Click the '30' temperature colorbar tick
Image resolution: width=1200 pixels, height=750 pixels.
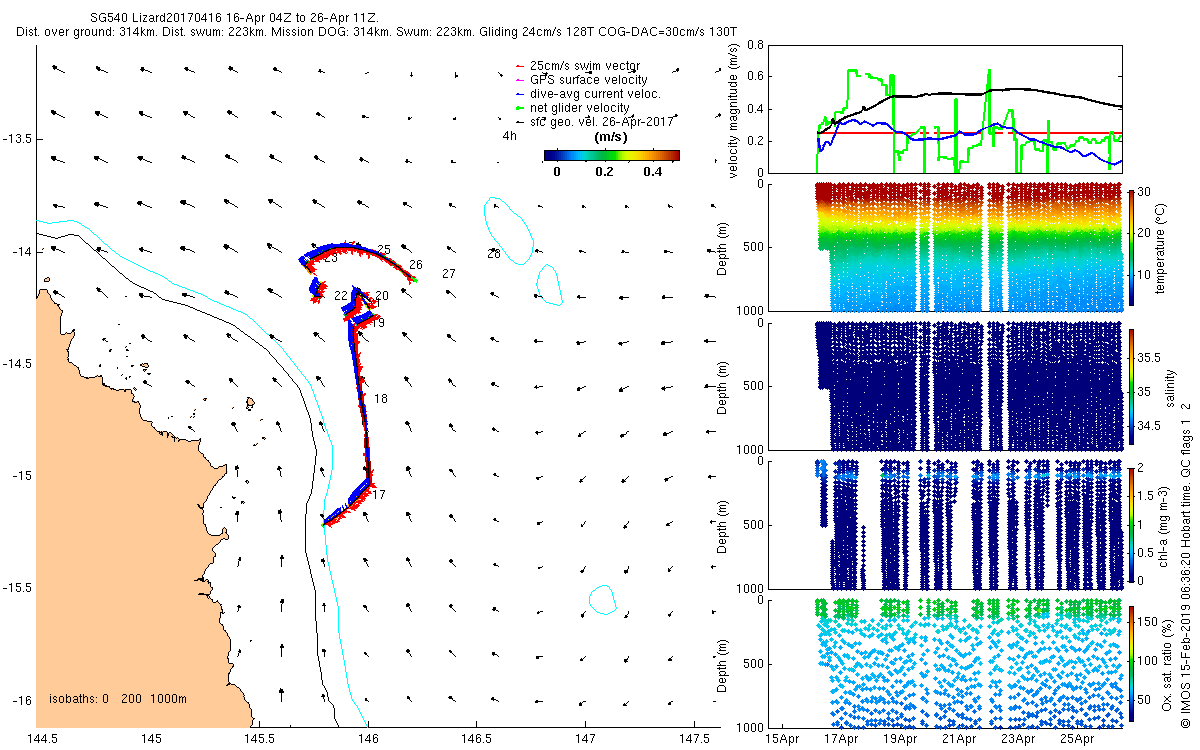[x=1145, y=192]
